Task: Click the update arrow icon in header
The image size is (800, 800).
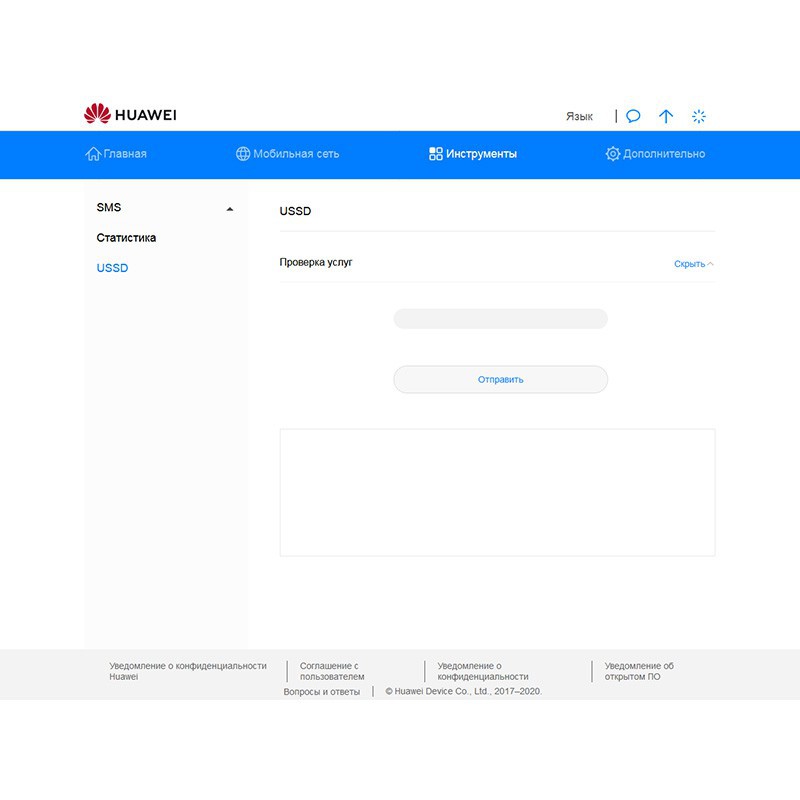Action: pyautogui.click(x=666, y=116)
